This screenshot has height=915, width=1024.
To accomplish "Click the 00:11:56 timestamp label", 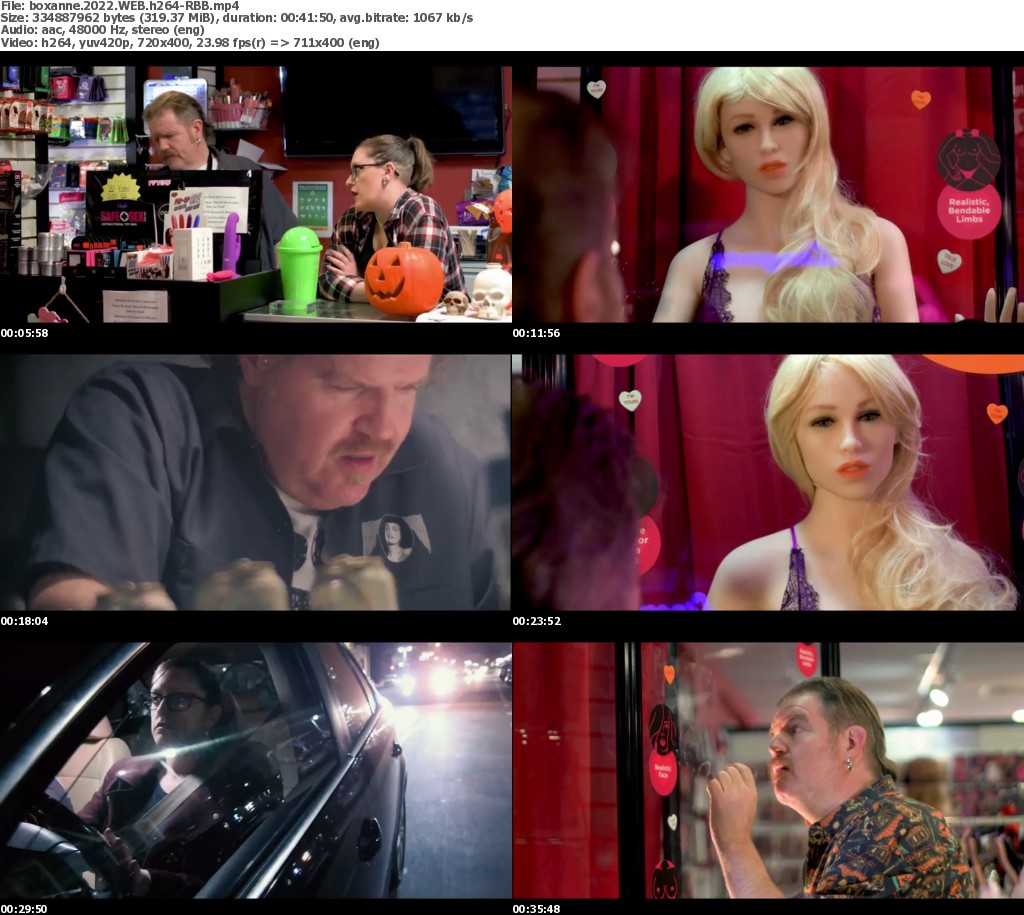I will pyautogui.click(x=536, y=333).
